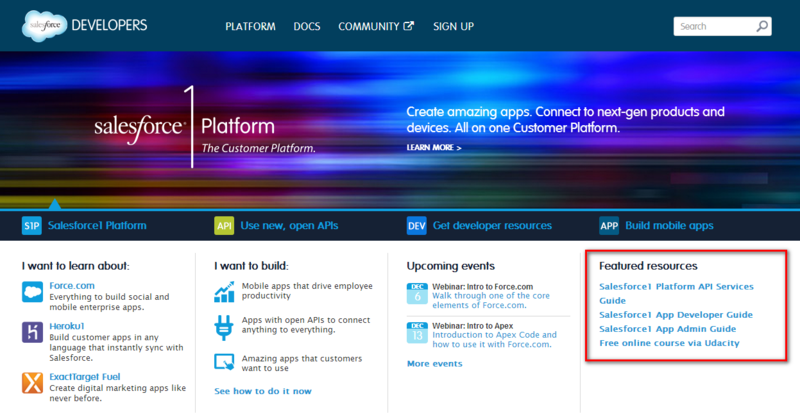Click the power plug icon

pos(224,328)
